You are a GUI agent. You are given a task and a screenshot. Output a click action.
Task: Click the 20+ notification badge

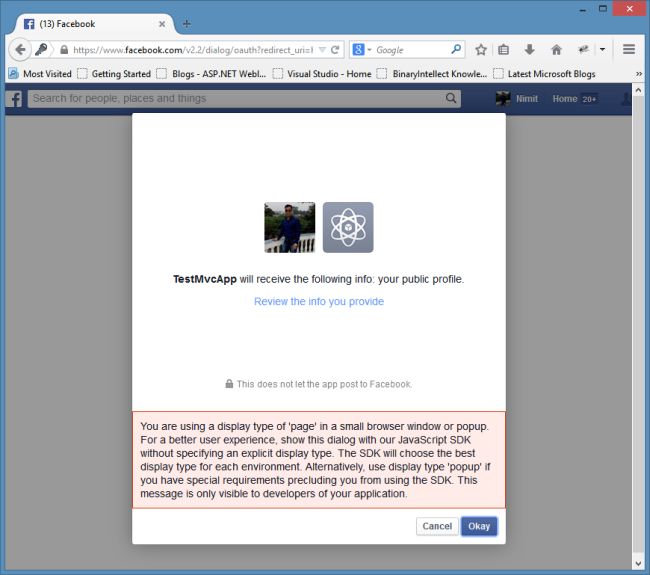589,99
